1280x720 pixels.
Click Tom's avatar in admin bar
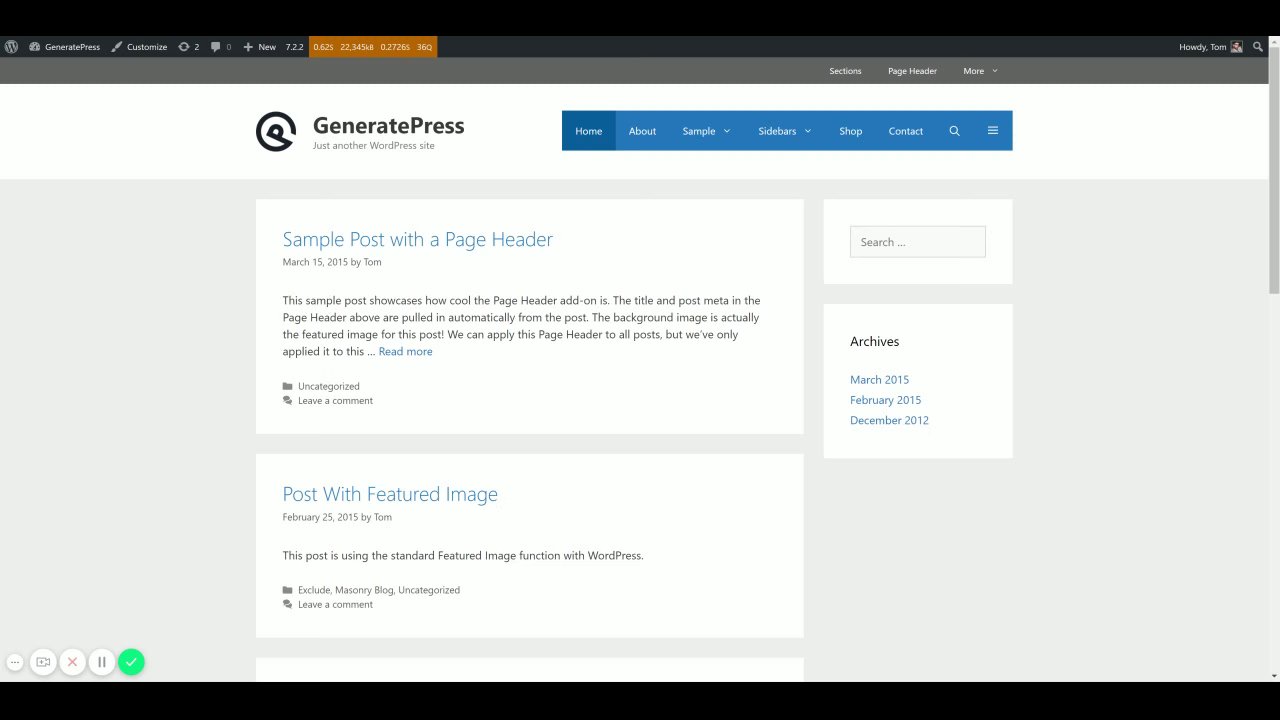(x=1237, y=47)
